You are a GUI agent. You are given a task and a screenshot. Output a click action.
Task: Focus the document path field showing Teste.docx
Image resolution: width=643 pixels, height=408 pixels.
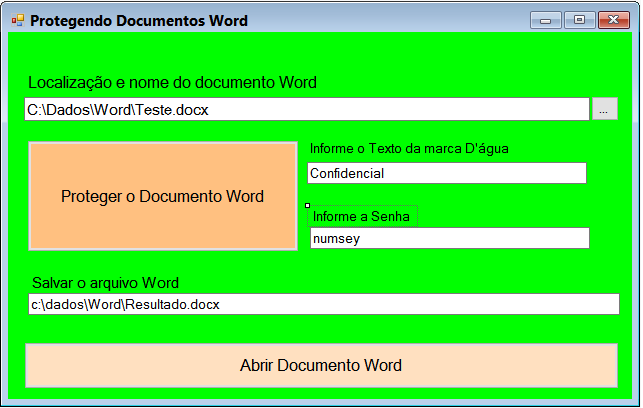coord(307,109)
